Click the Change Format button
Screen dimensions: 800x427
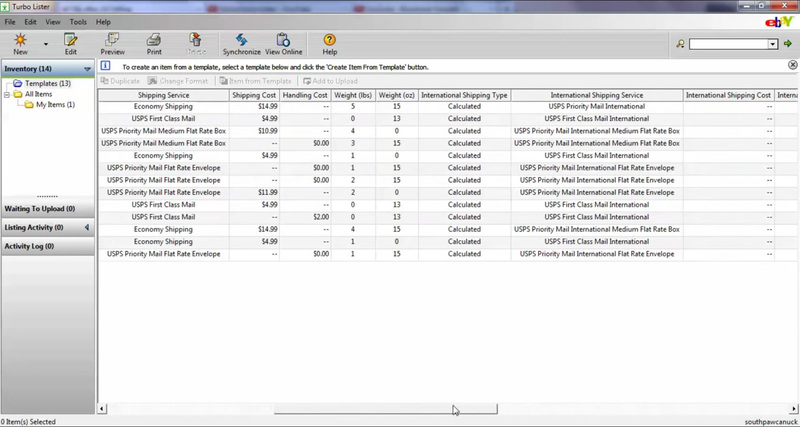pos(178,81)
